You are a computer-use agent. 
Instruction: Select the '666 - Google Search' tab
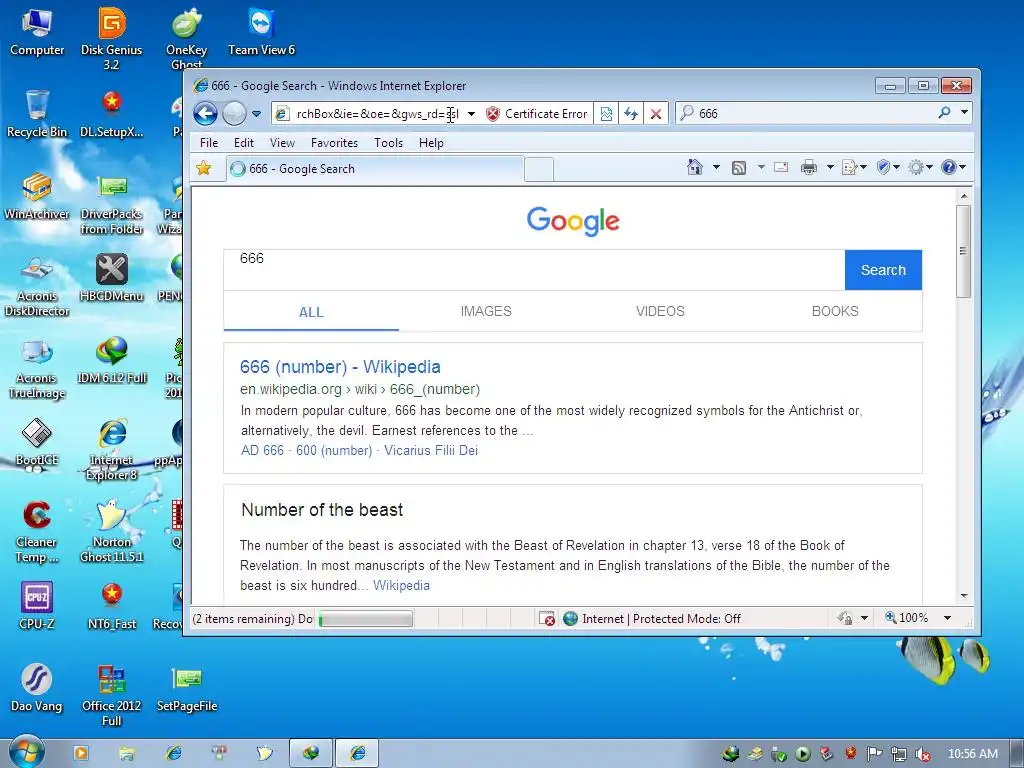(375, 168)
